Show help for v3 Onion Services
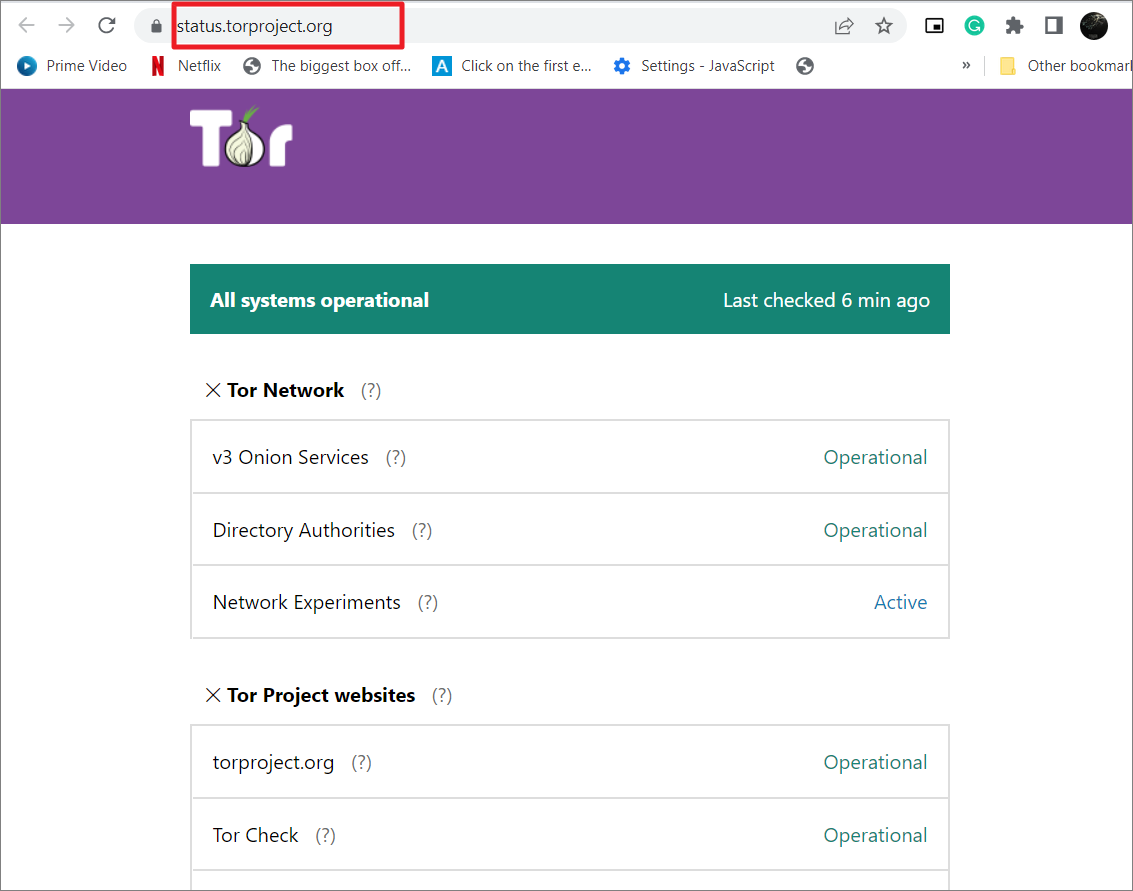 [395, 458]
